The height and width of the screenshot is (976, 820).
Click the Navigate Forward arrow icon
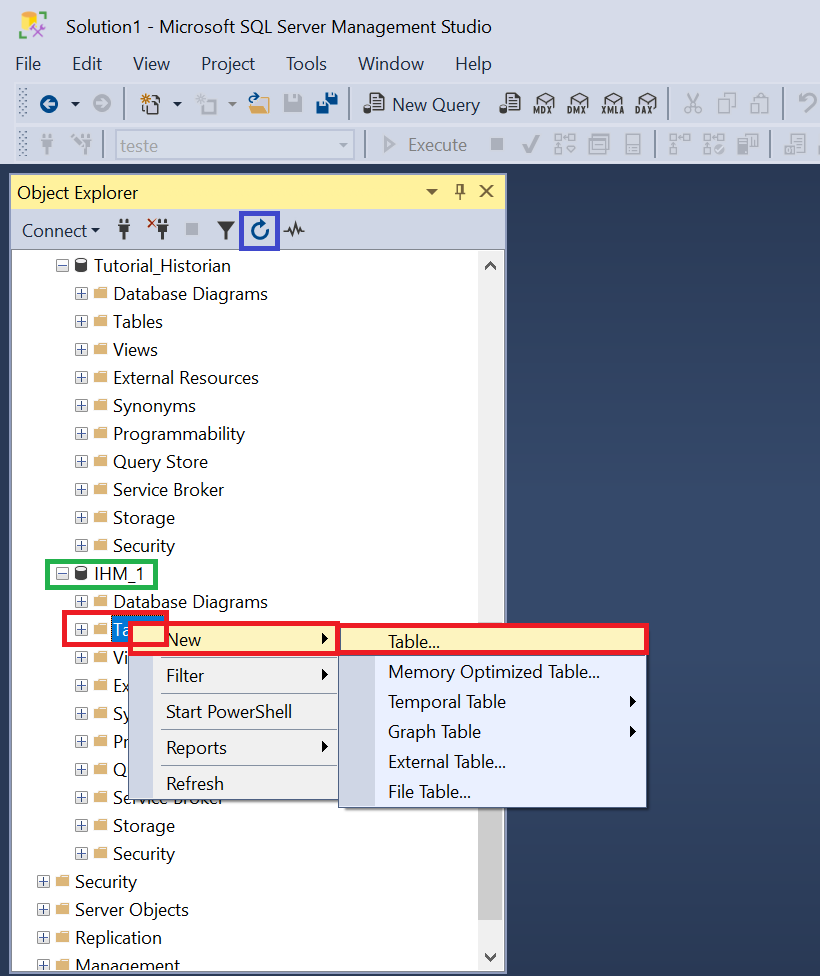coord(102,103)
